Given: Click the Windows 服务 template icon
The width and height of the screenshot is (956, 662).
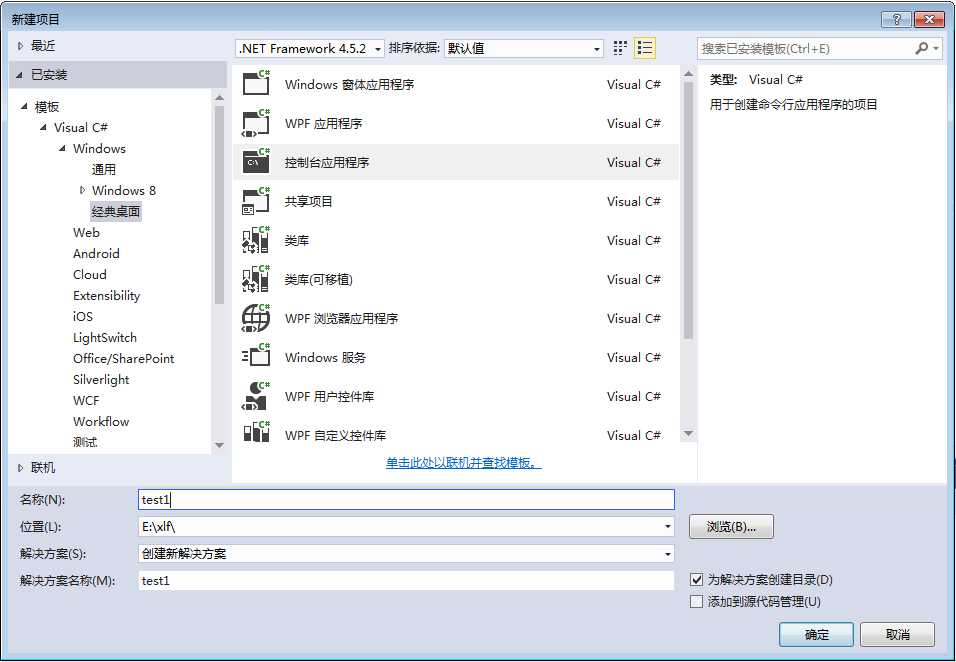Looking at the screenshot, I should pyautogui.click(x=256, y=357).
